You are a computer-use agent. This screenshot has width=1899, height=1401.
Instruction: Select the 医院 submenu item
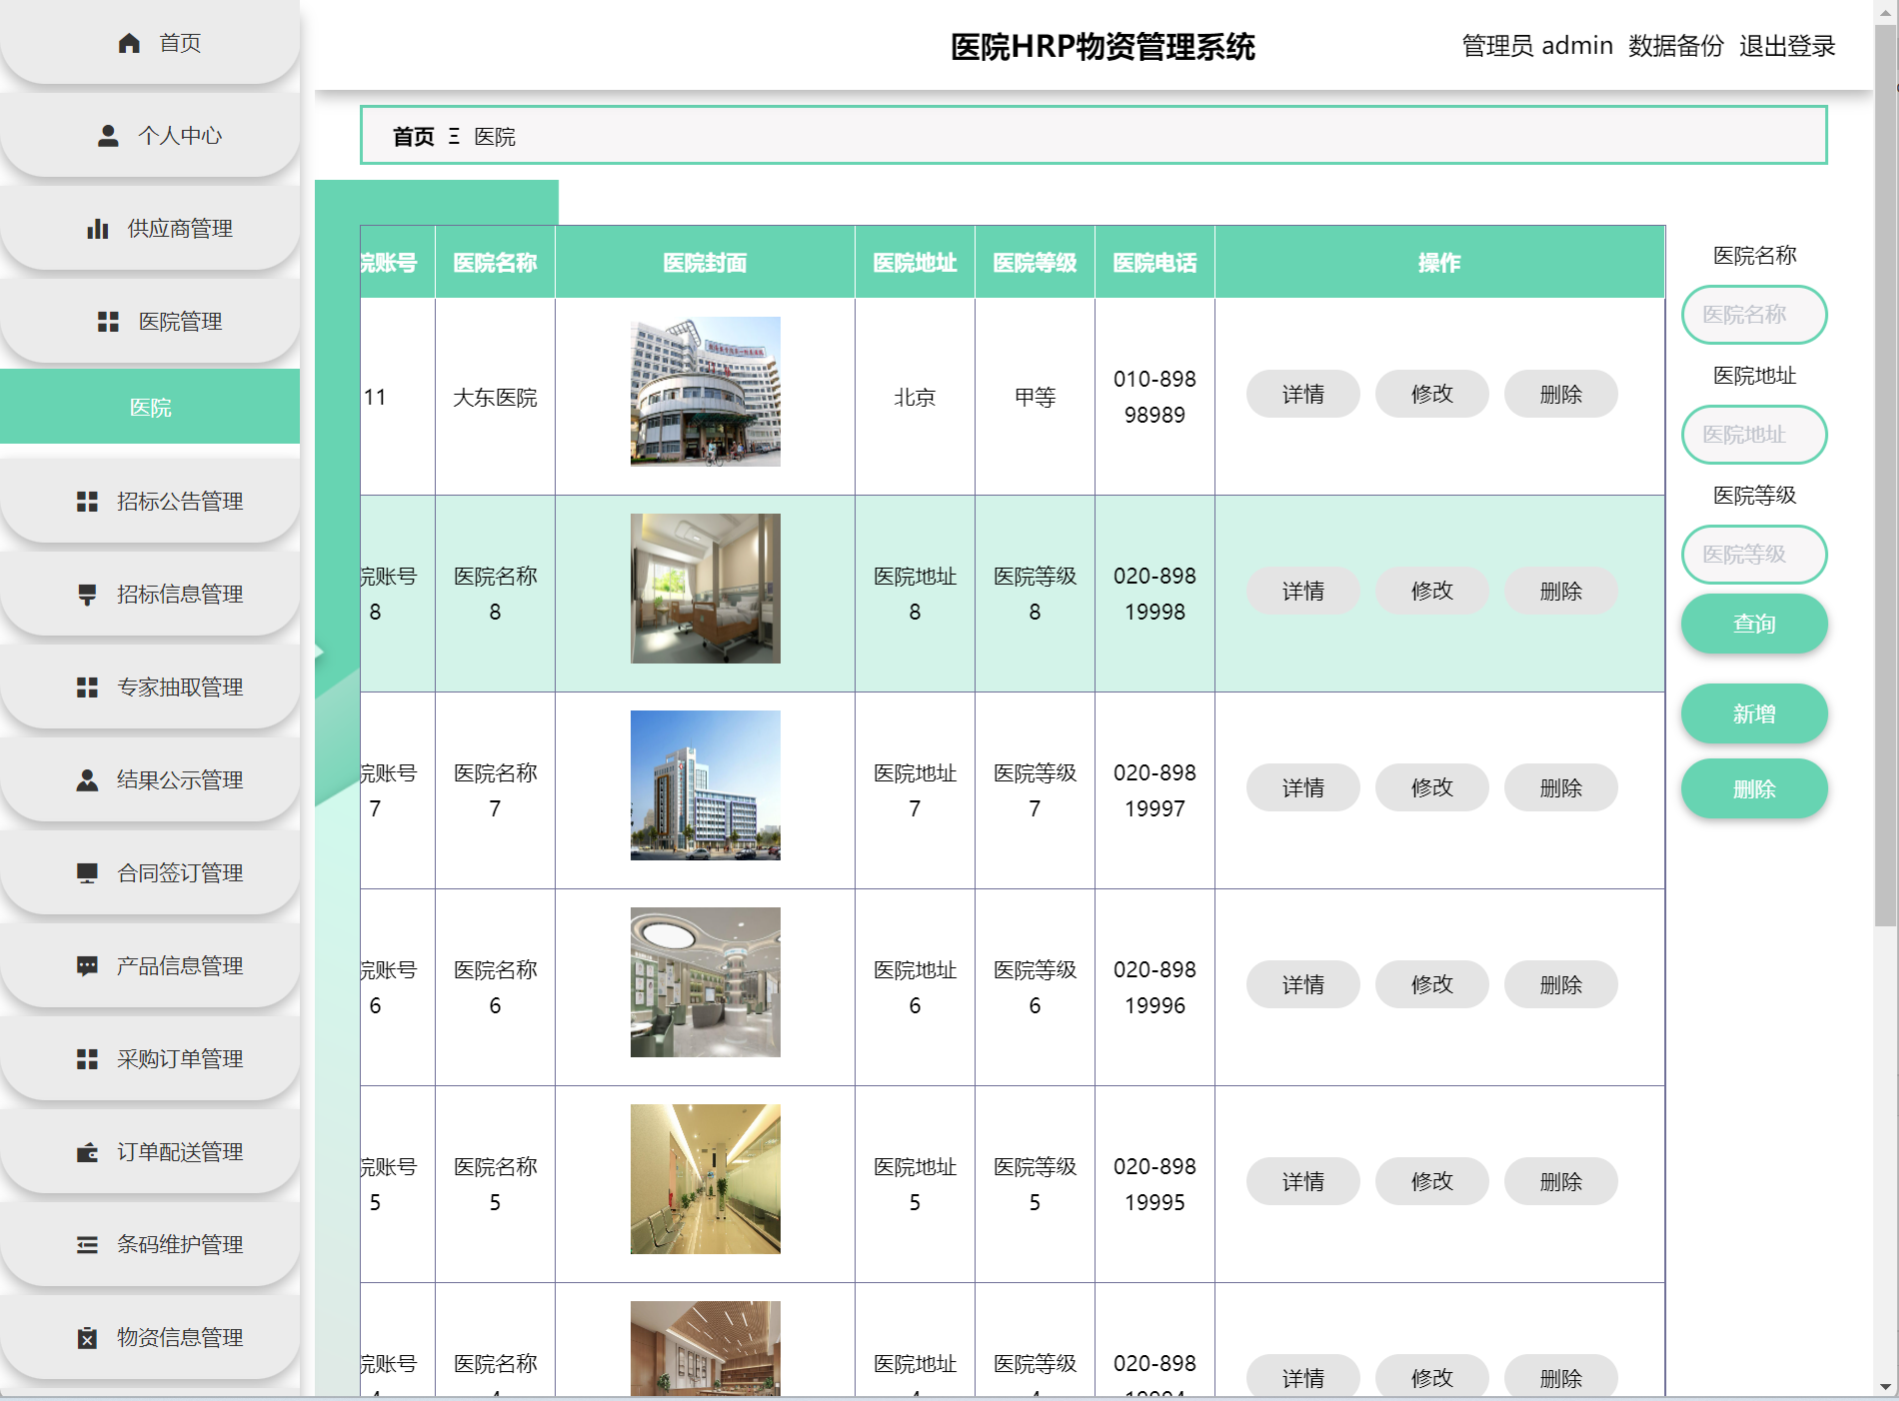[150, 407]
